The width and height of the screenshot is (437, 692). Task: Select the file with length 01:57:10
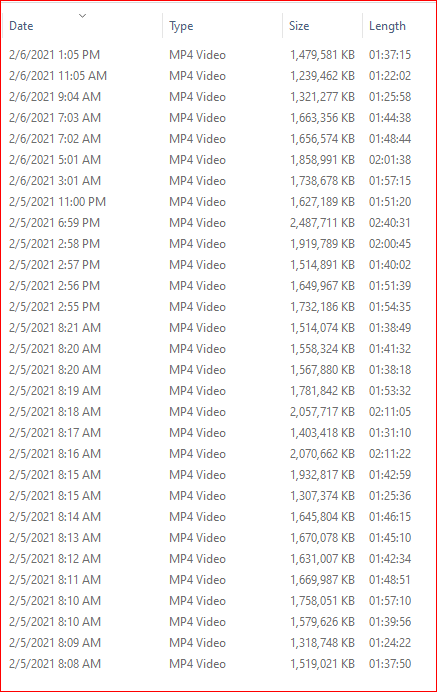point(218,601)
